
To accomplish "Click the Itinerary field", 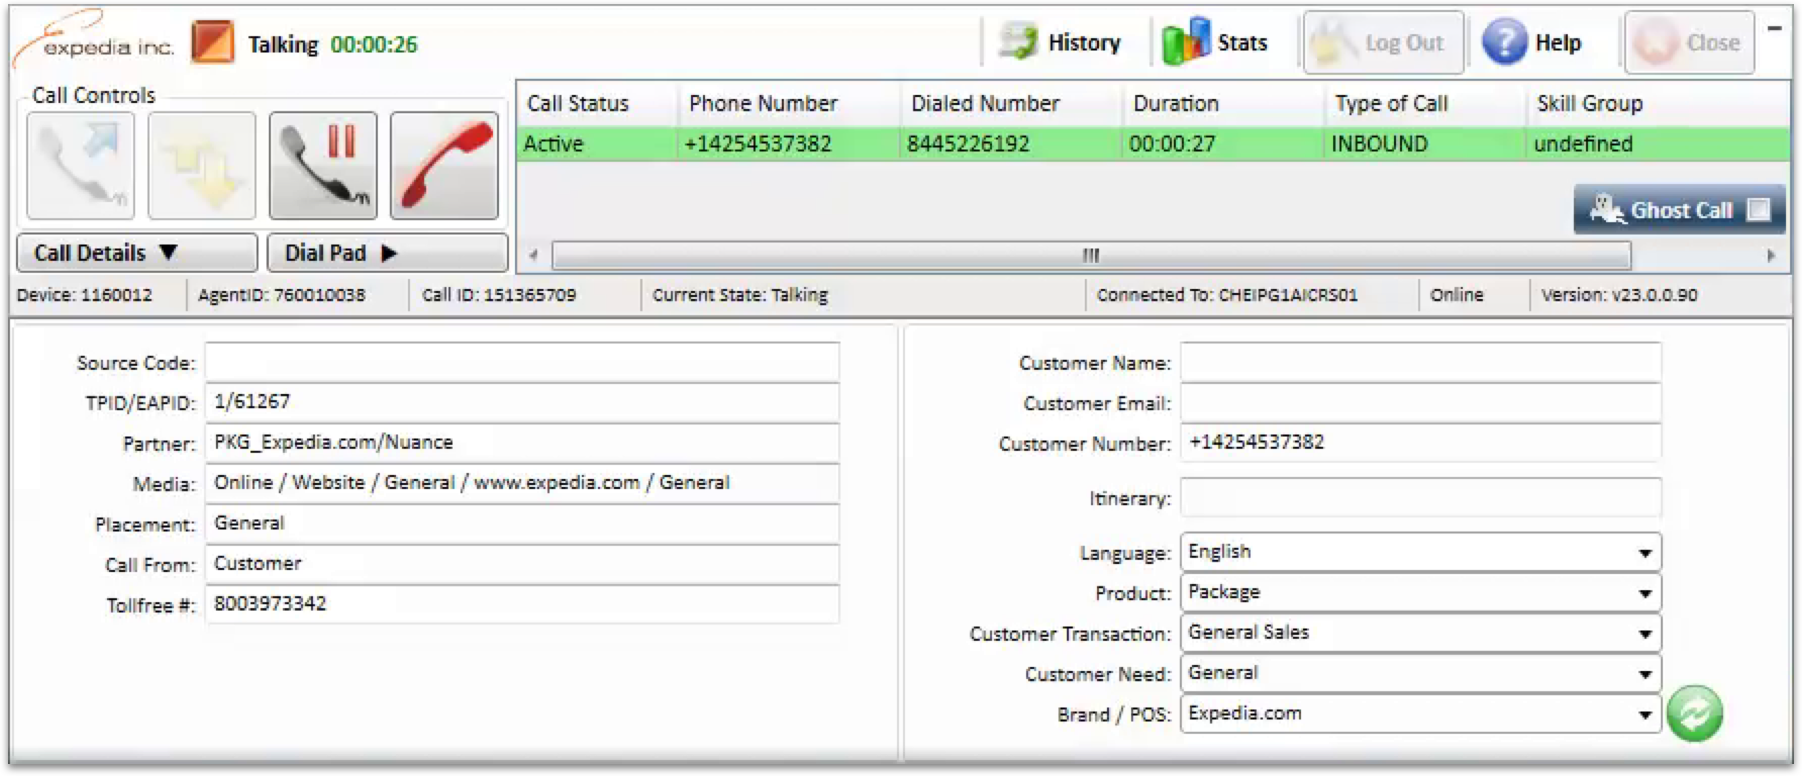I will point(1420,497).
